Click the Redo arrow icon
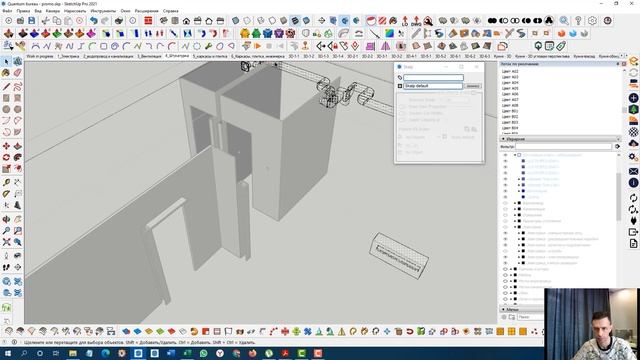 [x=105, y=20]
